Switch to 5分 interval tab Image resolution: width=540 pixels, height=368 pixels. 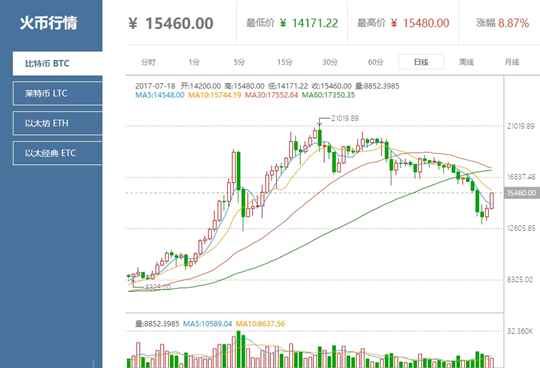239,62
